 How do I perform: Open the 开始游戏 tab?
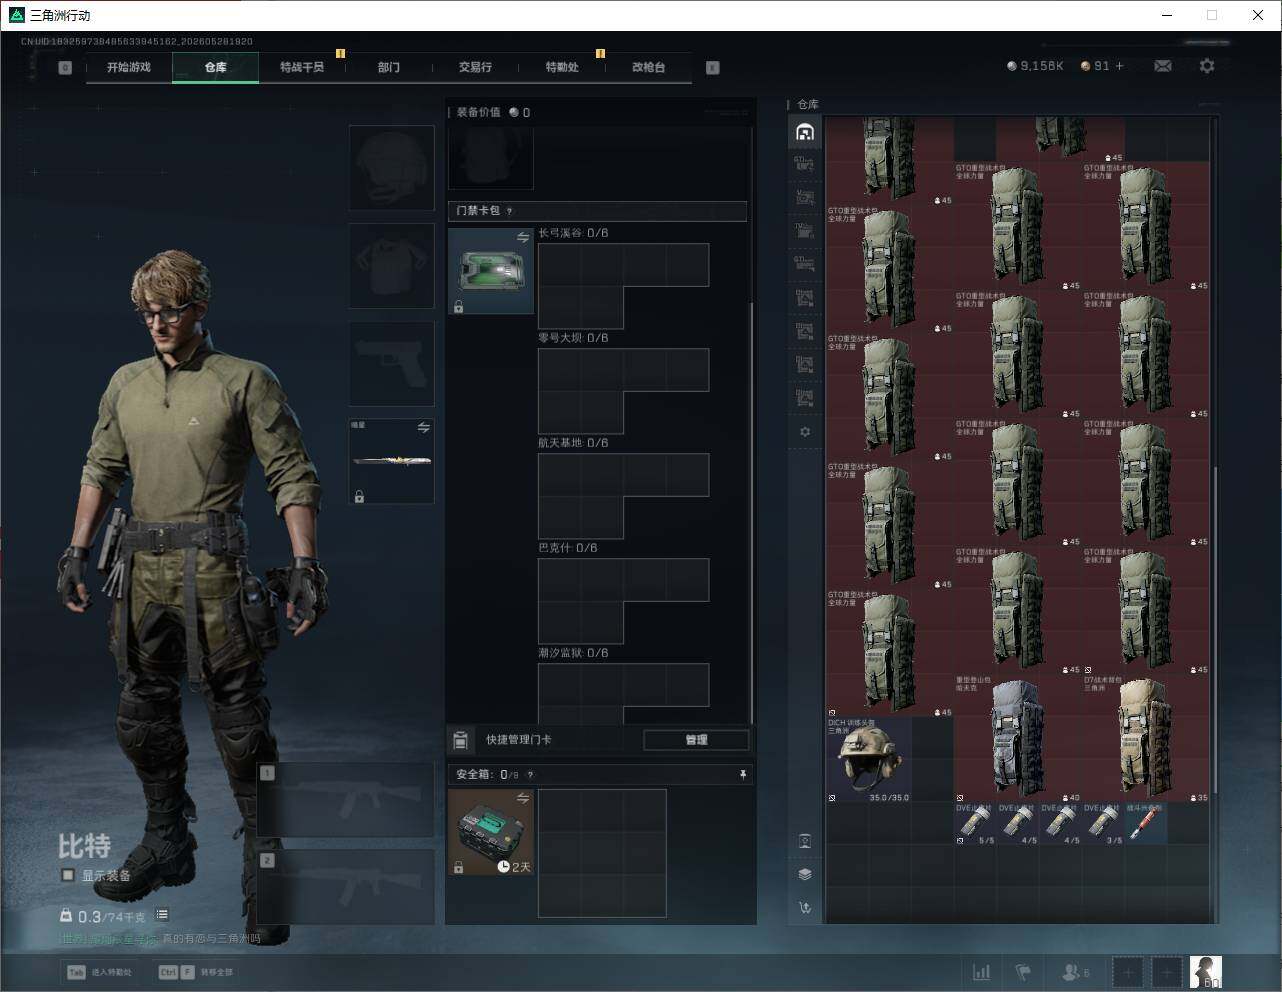click(x=129, y=67)
